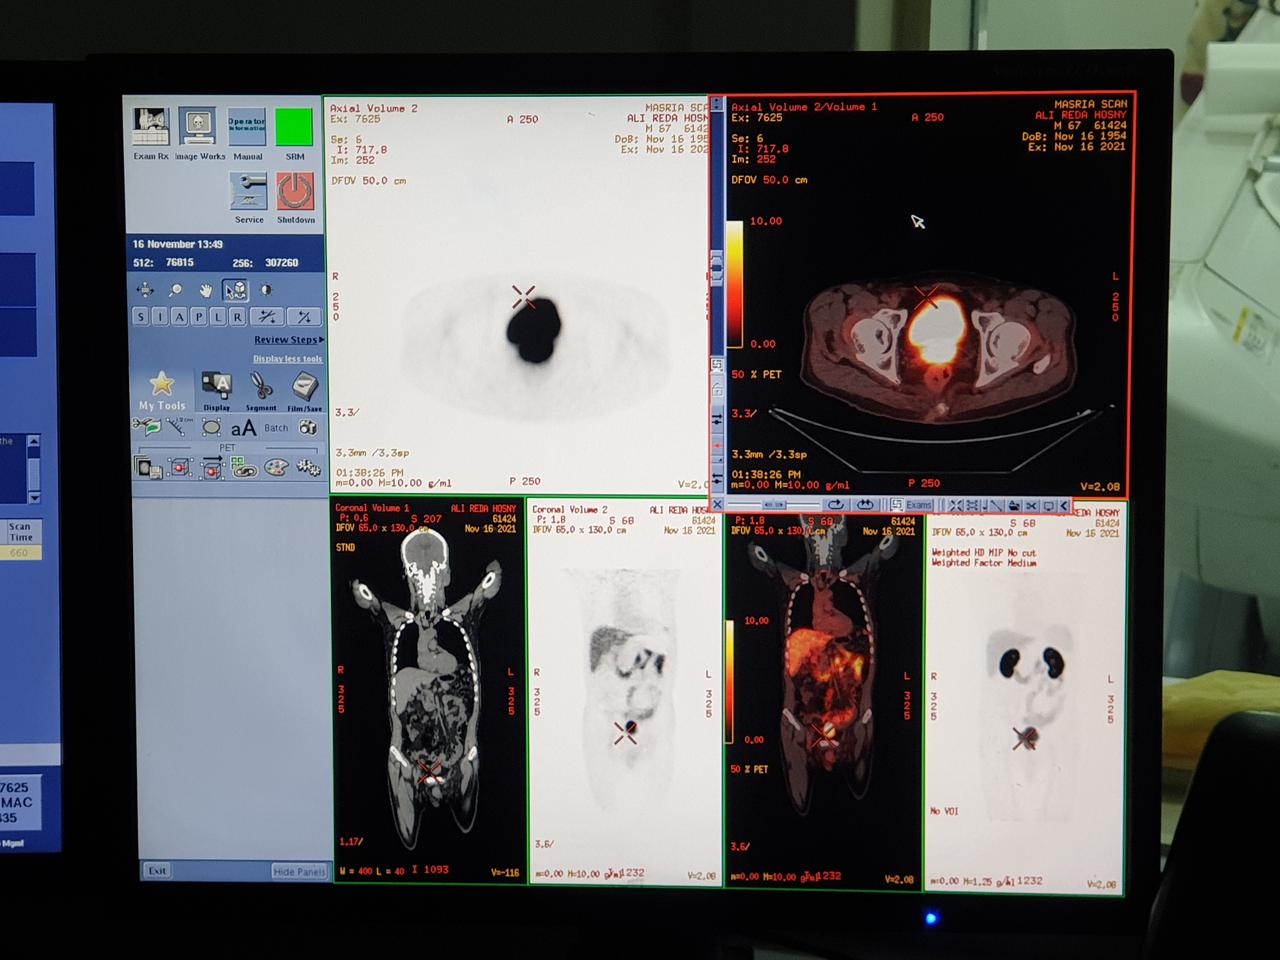Click the single rotate arrow in the viewport toolbar
The height and width of the screenshot is (960, 1280).
[x=836, y=505]
